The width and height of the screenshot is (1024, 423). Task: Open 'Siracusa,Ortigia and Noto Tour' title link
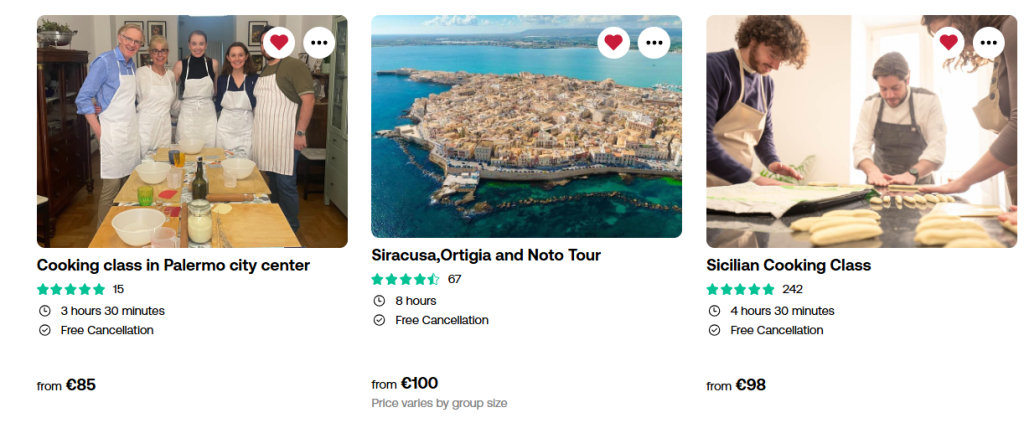[x=486, y=255]
